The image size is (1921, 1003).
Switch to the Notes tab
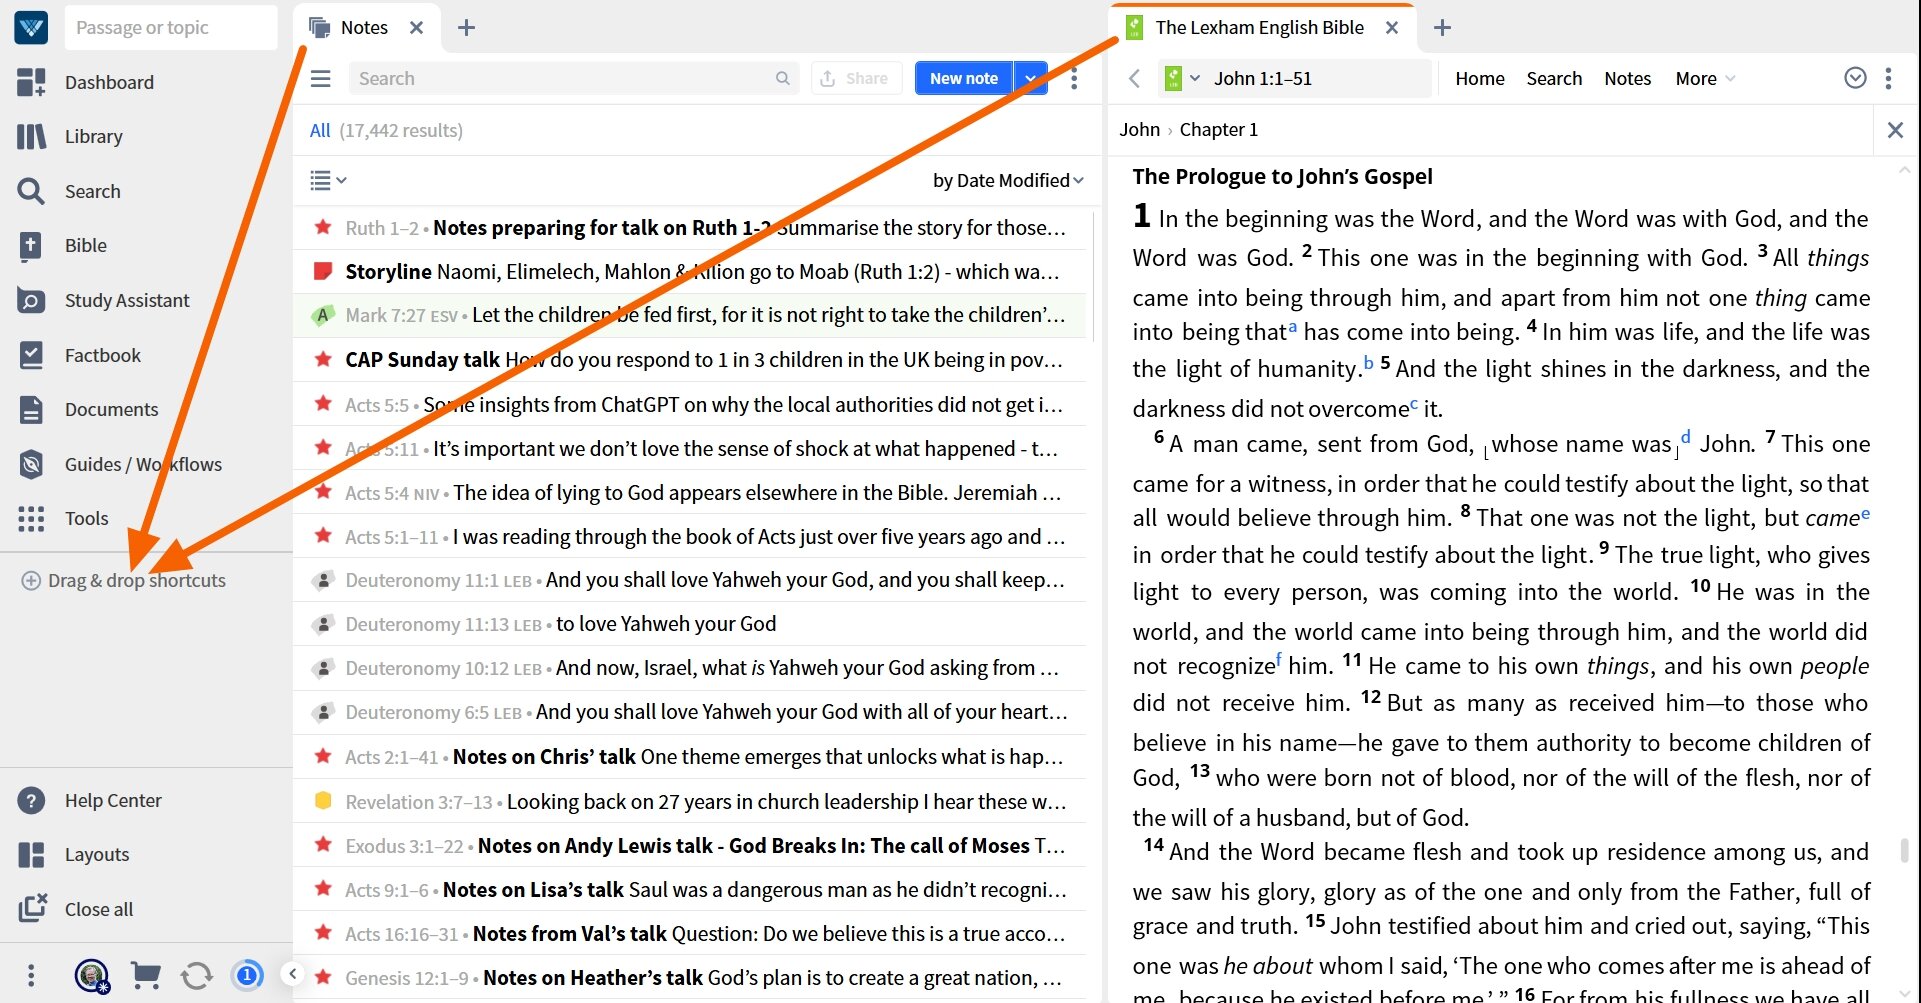click(364, 27)
